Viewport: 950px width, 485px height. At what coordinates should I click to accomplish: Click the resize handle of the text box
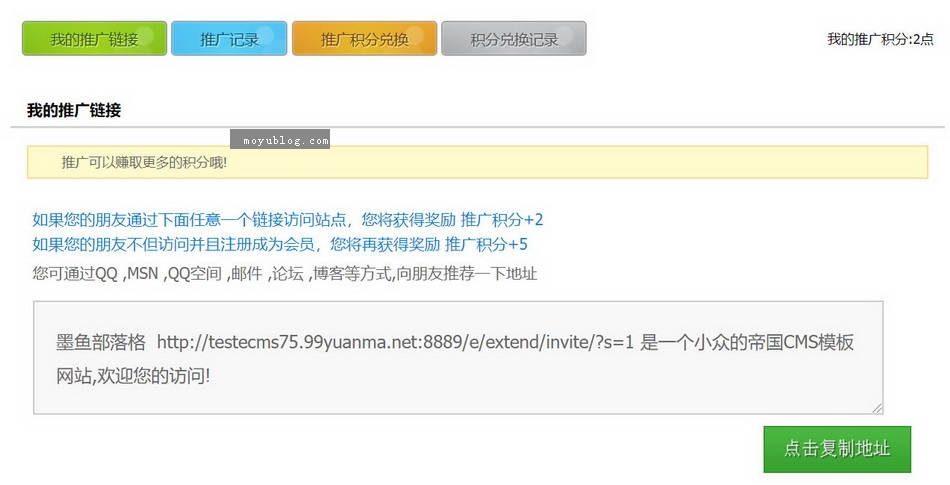pyautogui.click(x=877, y=407)
